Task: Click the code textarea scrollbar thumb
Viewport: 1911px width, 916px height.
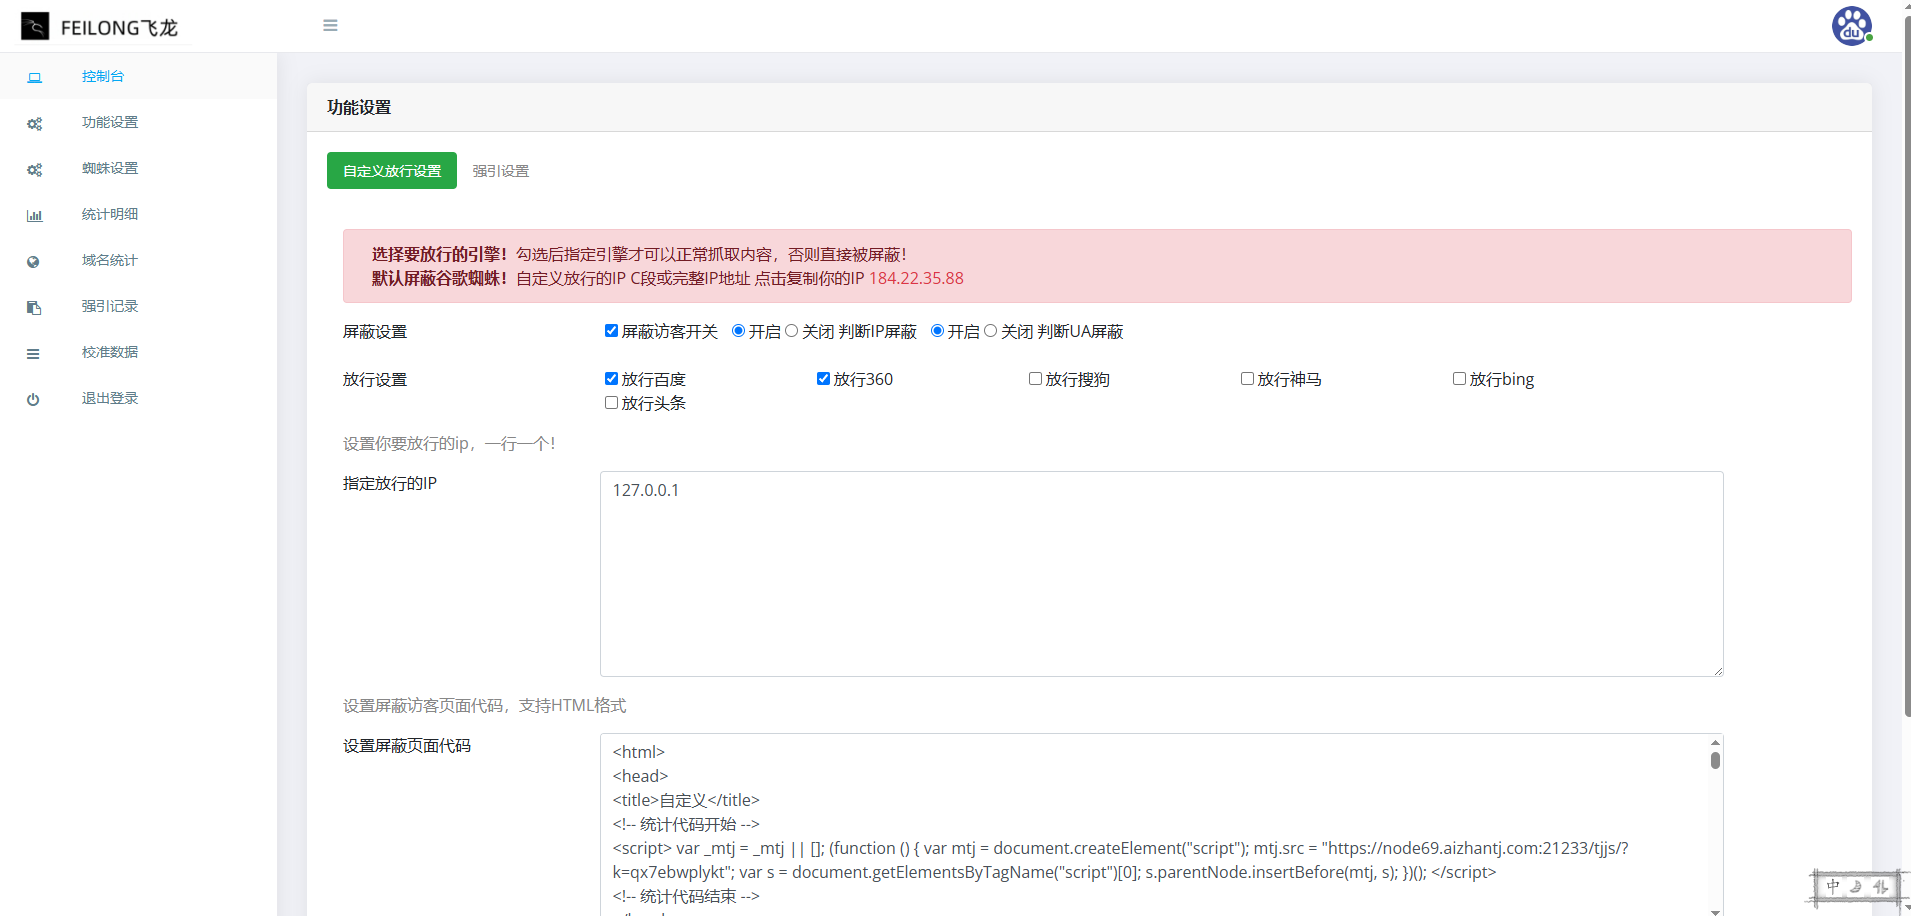Action: click(x=1715, y=760)
